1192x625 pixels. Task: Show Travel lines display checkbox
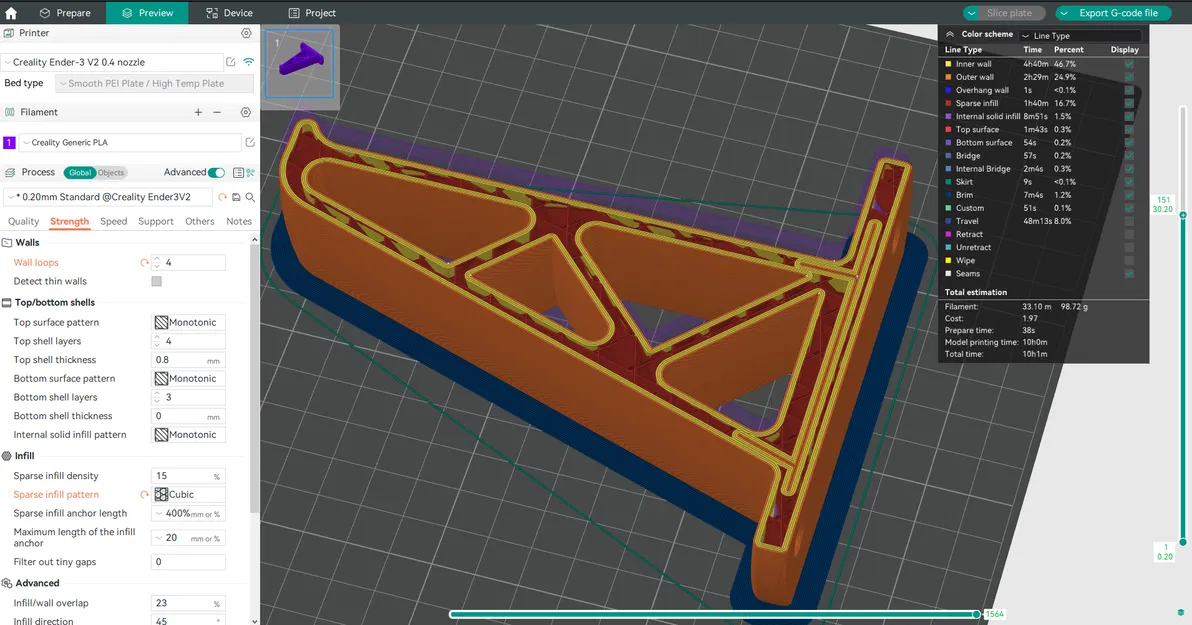(1129, 221)
